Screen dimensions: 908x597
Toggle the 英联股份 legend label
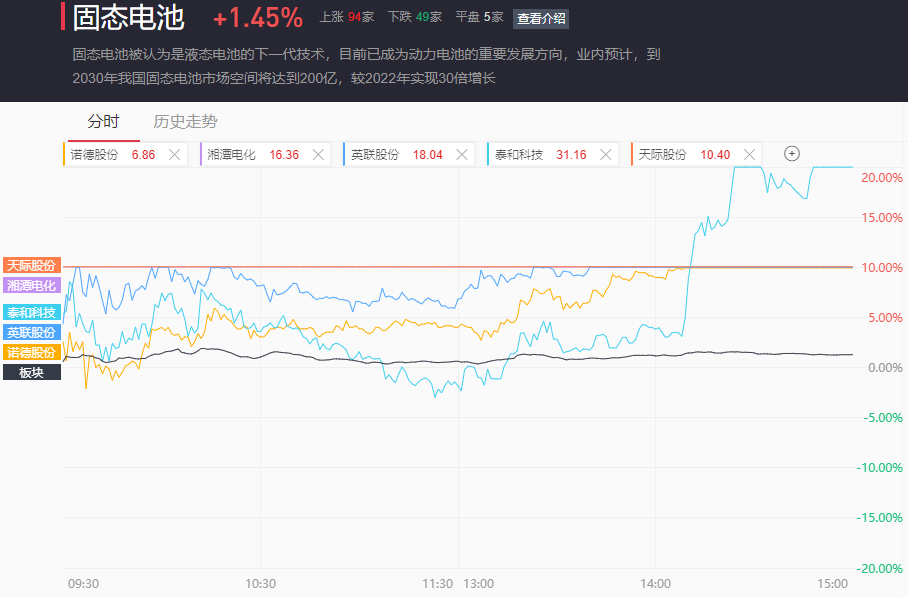32,332
